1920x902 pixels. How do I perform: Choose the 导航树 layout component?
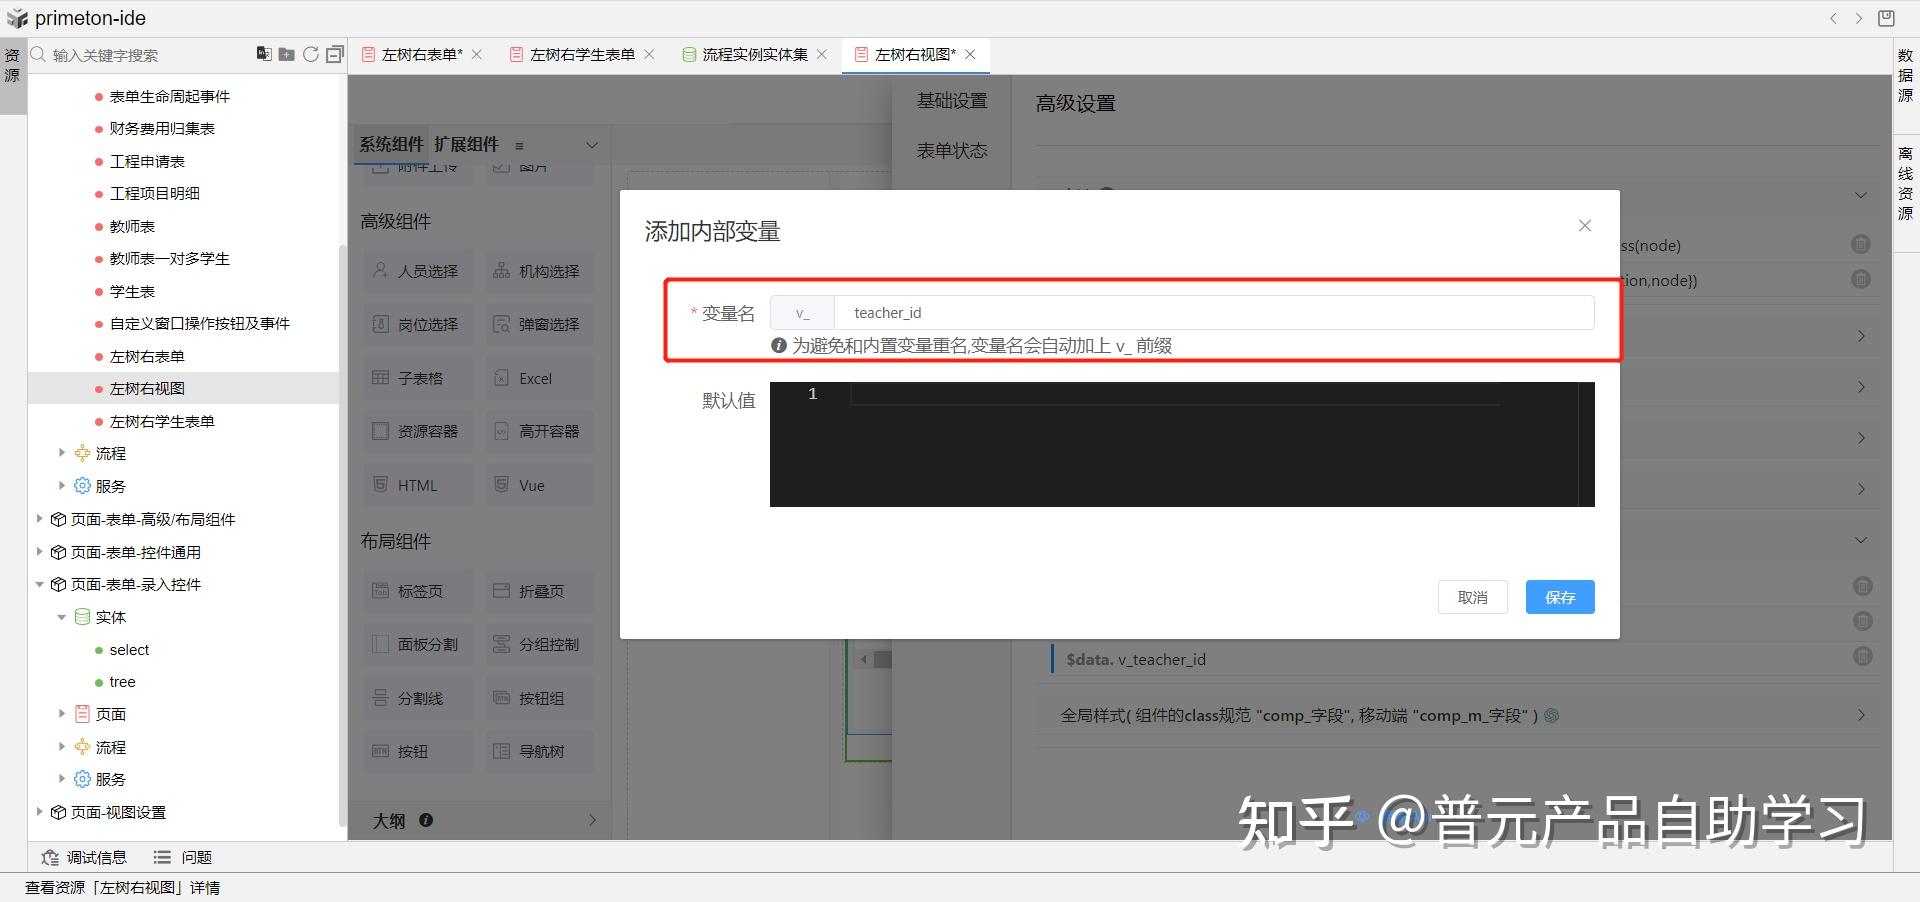539,751
